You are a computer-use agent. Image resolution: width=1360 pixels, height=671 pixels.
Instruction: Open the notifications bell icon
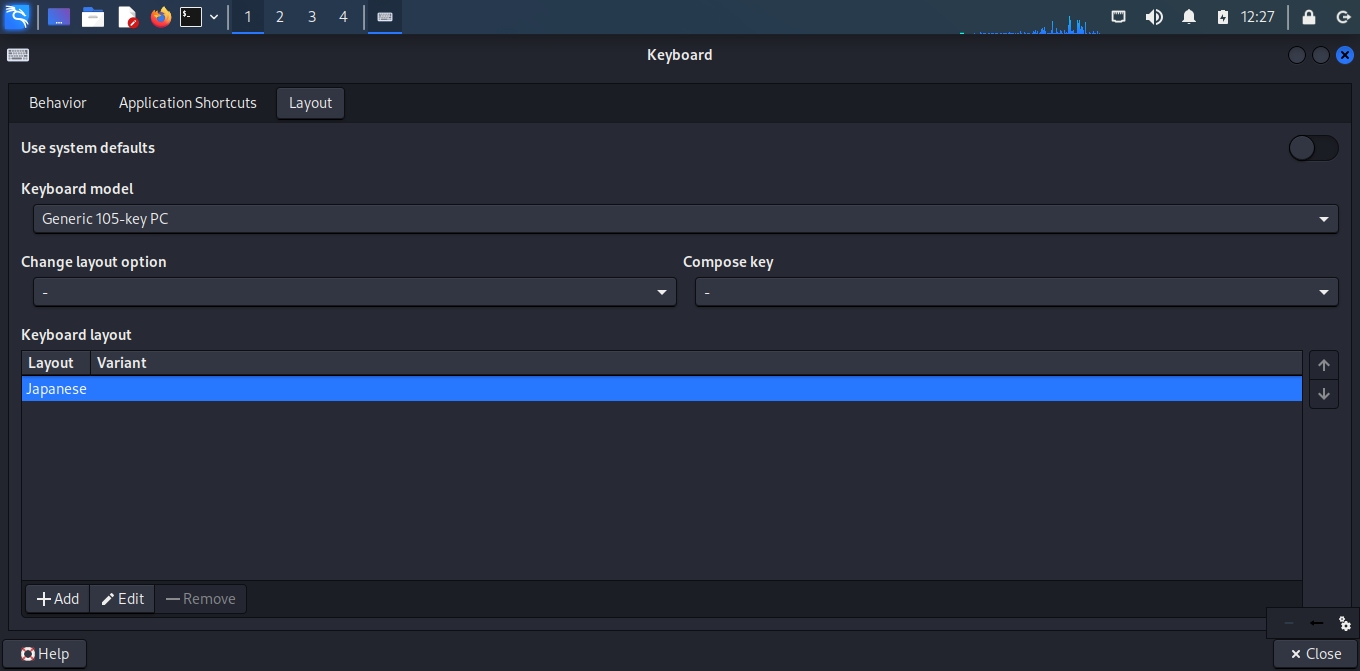(1189, 17)
